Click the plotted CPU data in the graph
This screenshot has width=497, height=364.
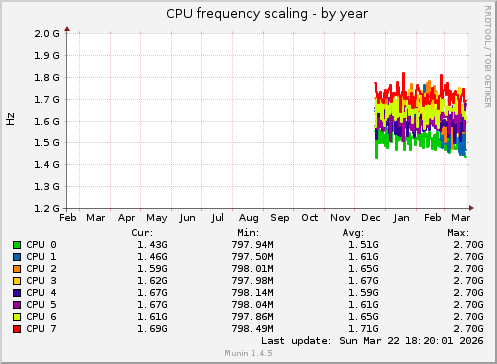421,115
